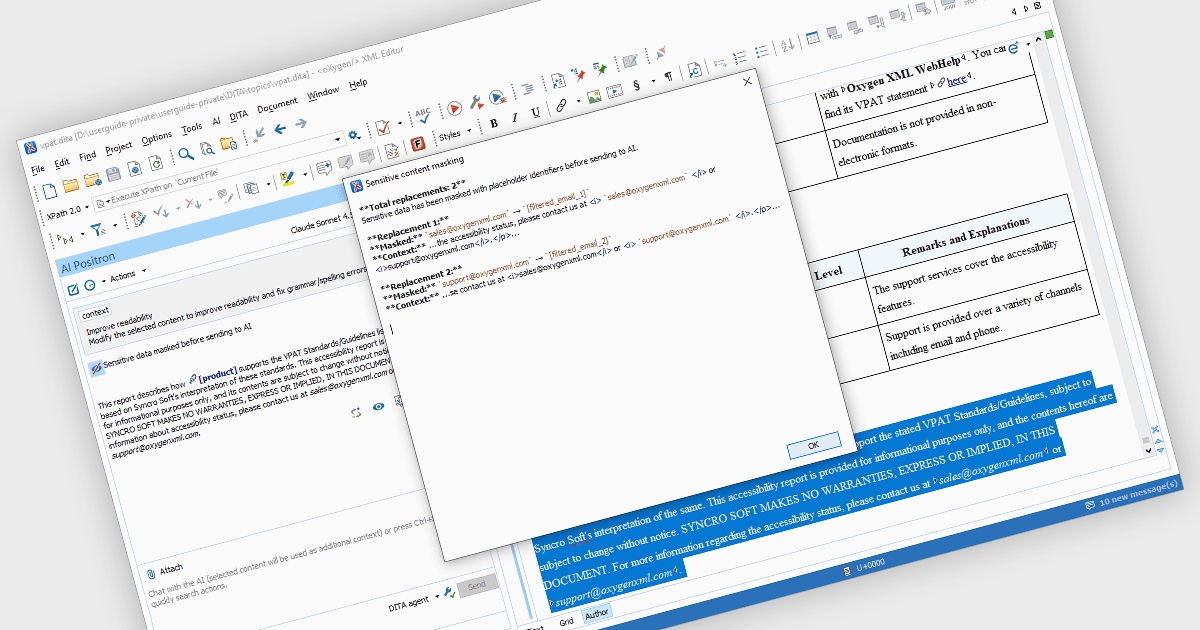The height and width of the screenshot is (630, 1200).
Task: Click the Attach paperclip icon
Action: [150, 574]
